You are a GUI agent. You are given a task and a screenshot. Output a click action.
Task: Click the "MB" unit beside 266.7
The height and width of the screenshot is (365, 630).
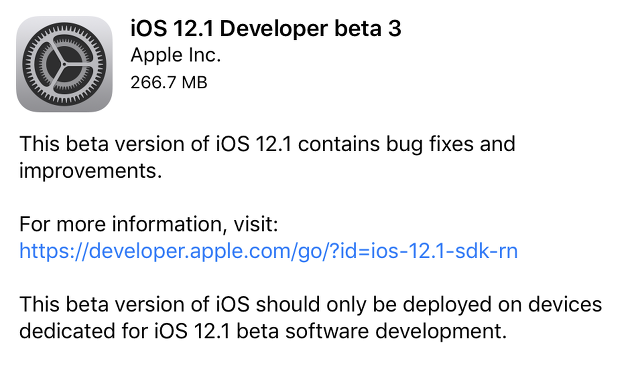(194, 82)
